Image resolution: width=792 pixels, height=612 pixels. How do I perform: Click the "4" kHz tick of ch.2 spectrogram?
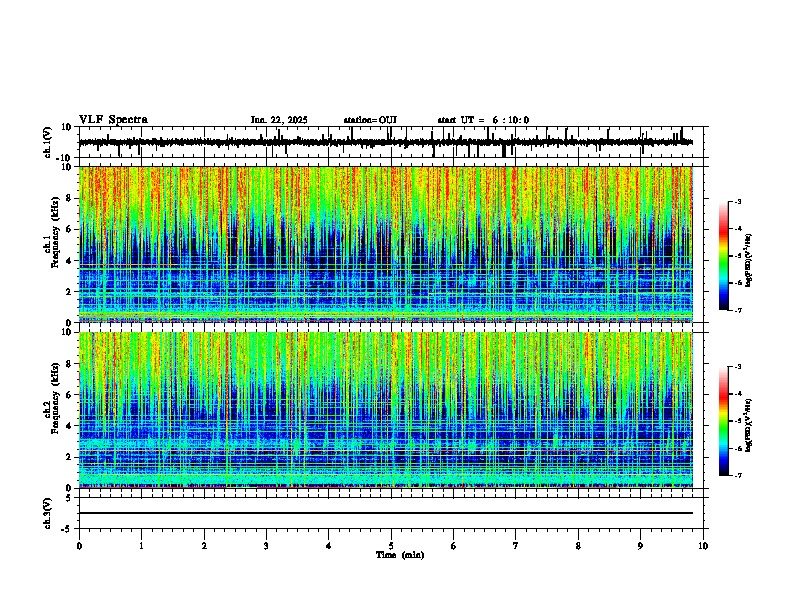coord(70,426)
